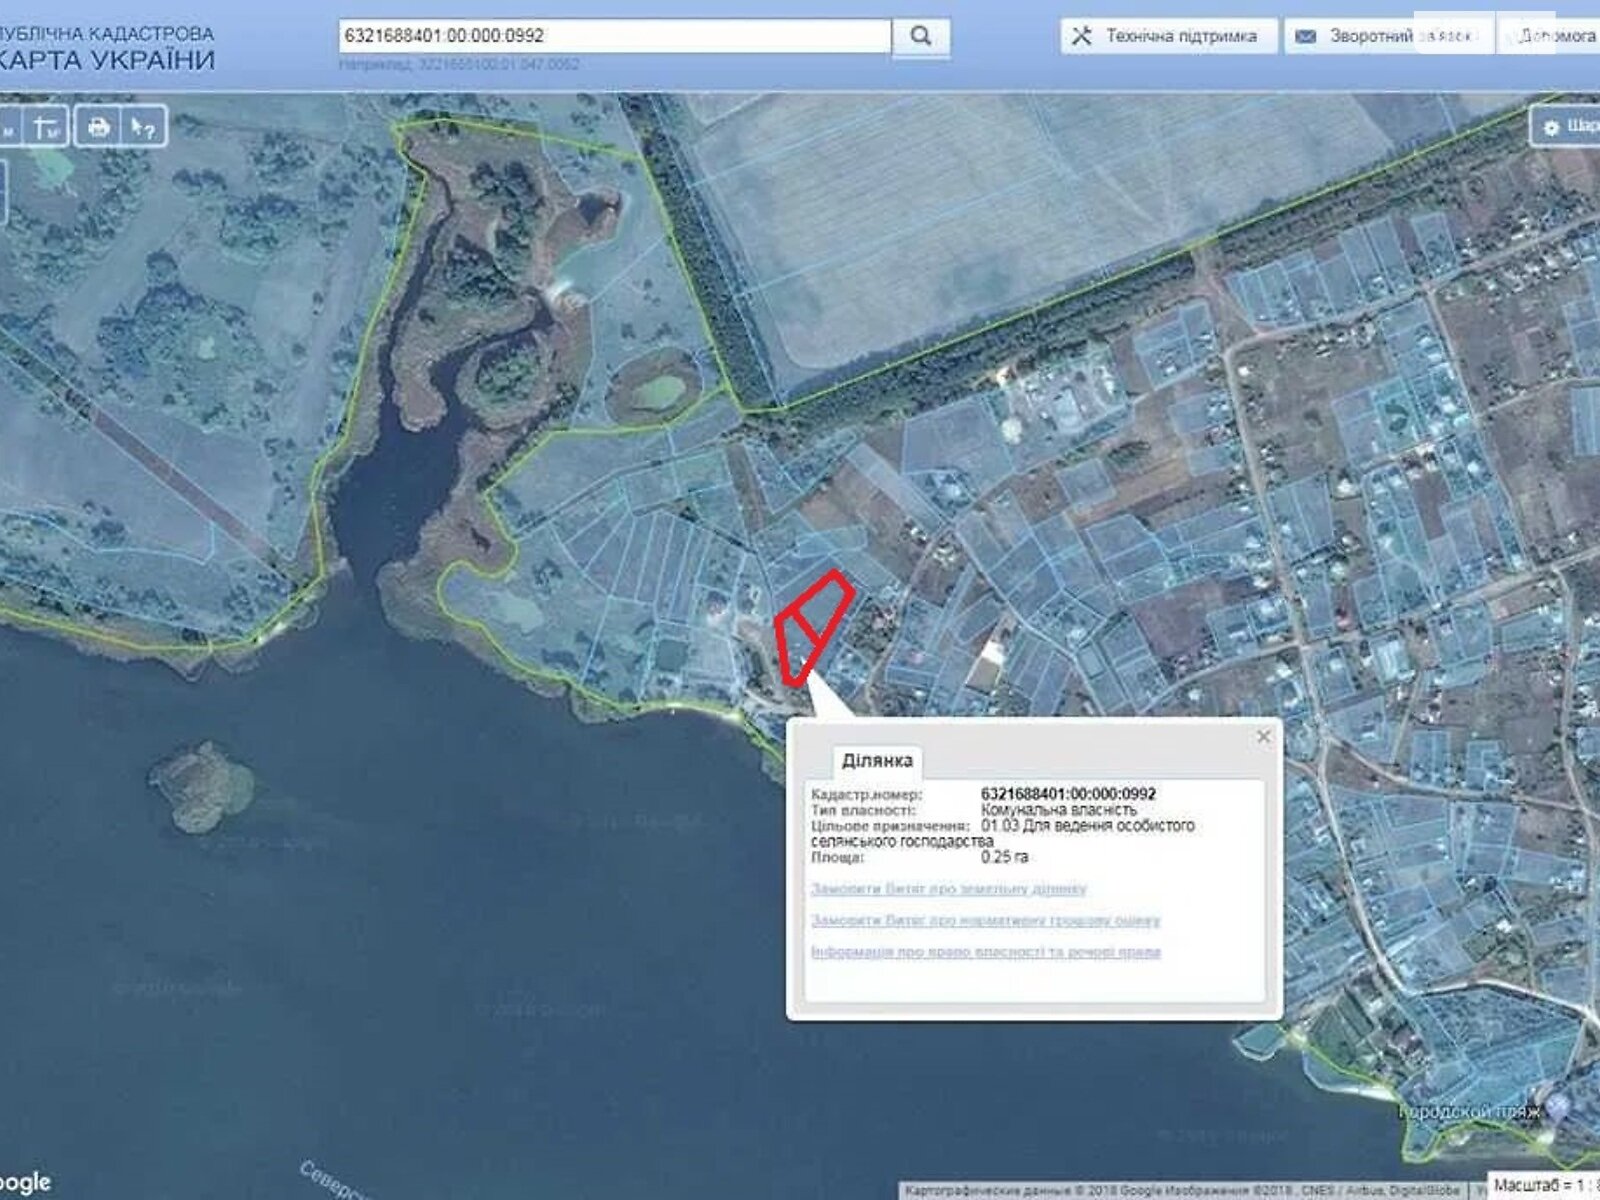The width and height of the screenshot is (1600, 1200).
Task: Click link to order land parcel extract
Action: pos(948,888)
